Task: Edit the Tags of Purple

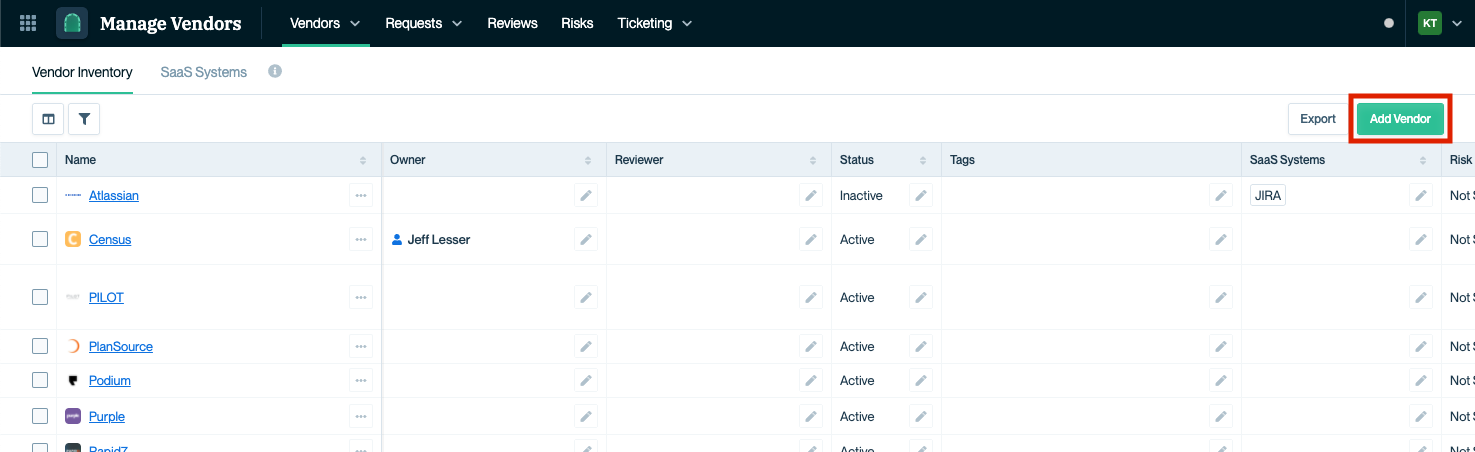Action: click(x=1221, y=416)
